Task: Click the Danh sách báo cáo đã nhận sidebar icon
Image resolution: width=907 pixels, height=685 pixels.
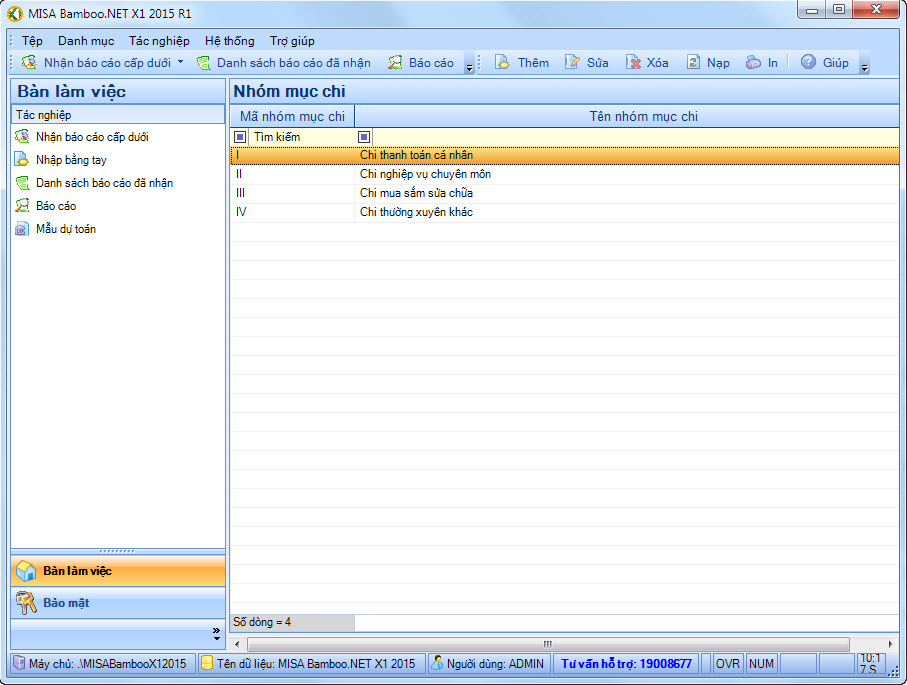Action: tap(22, 183)
